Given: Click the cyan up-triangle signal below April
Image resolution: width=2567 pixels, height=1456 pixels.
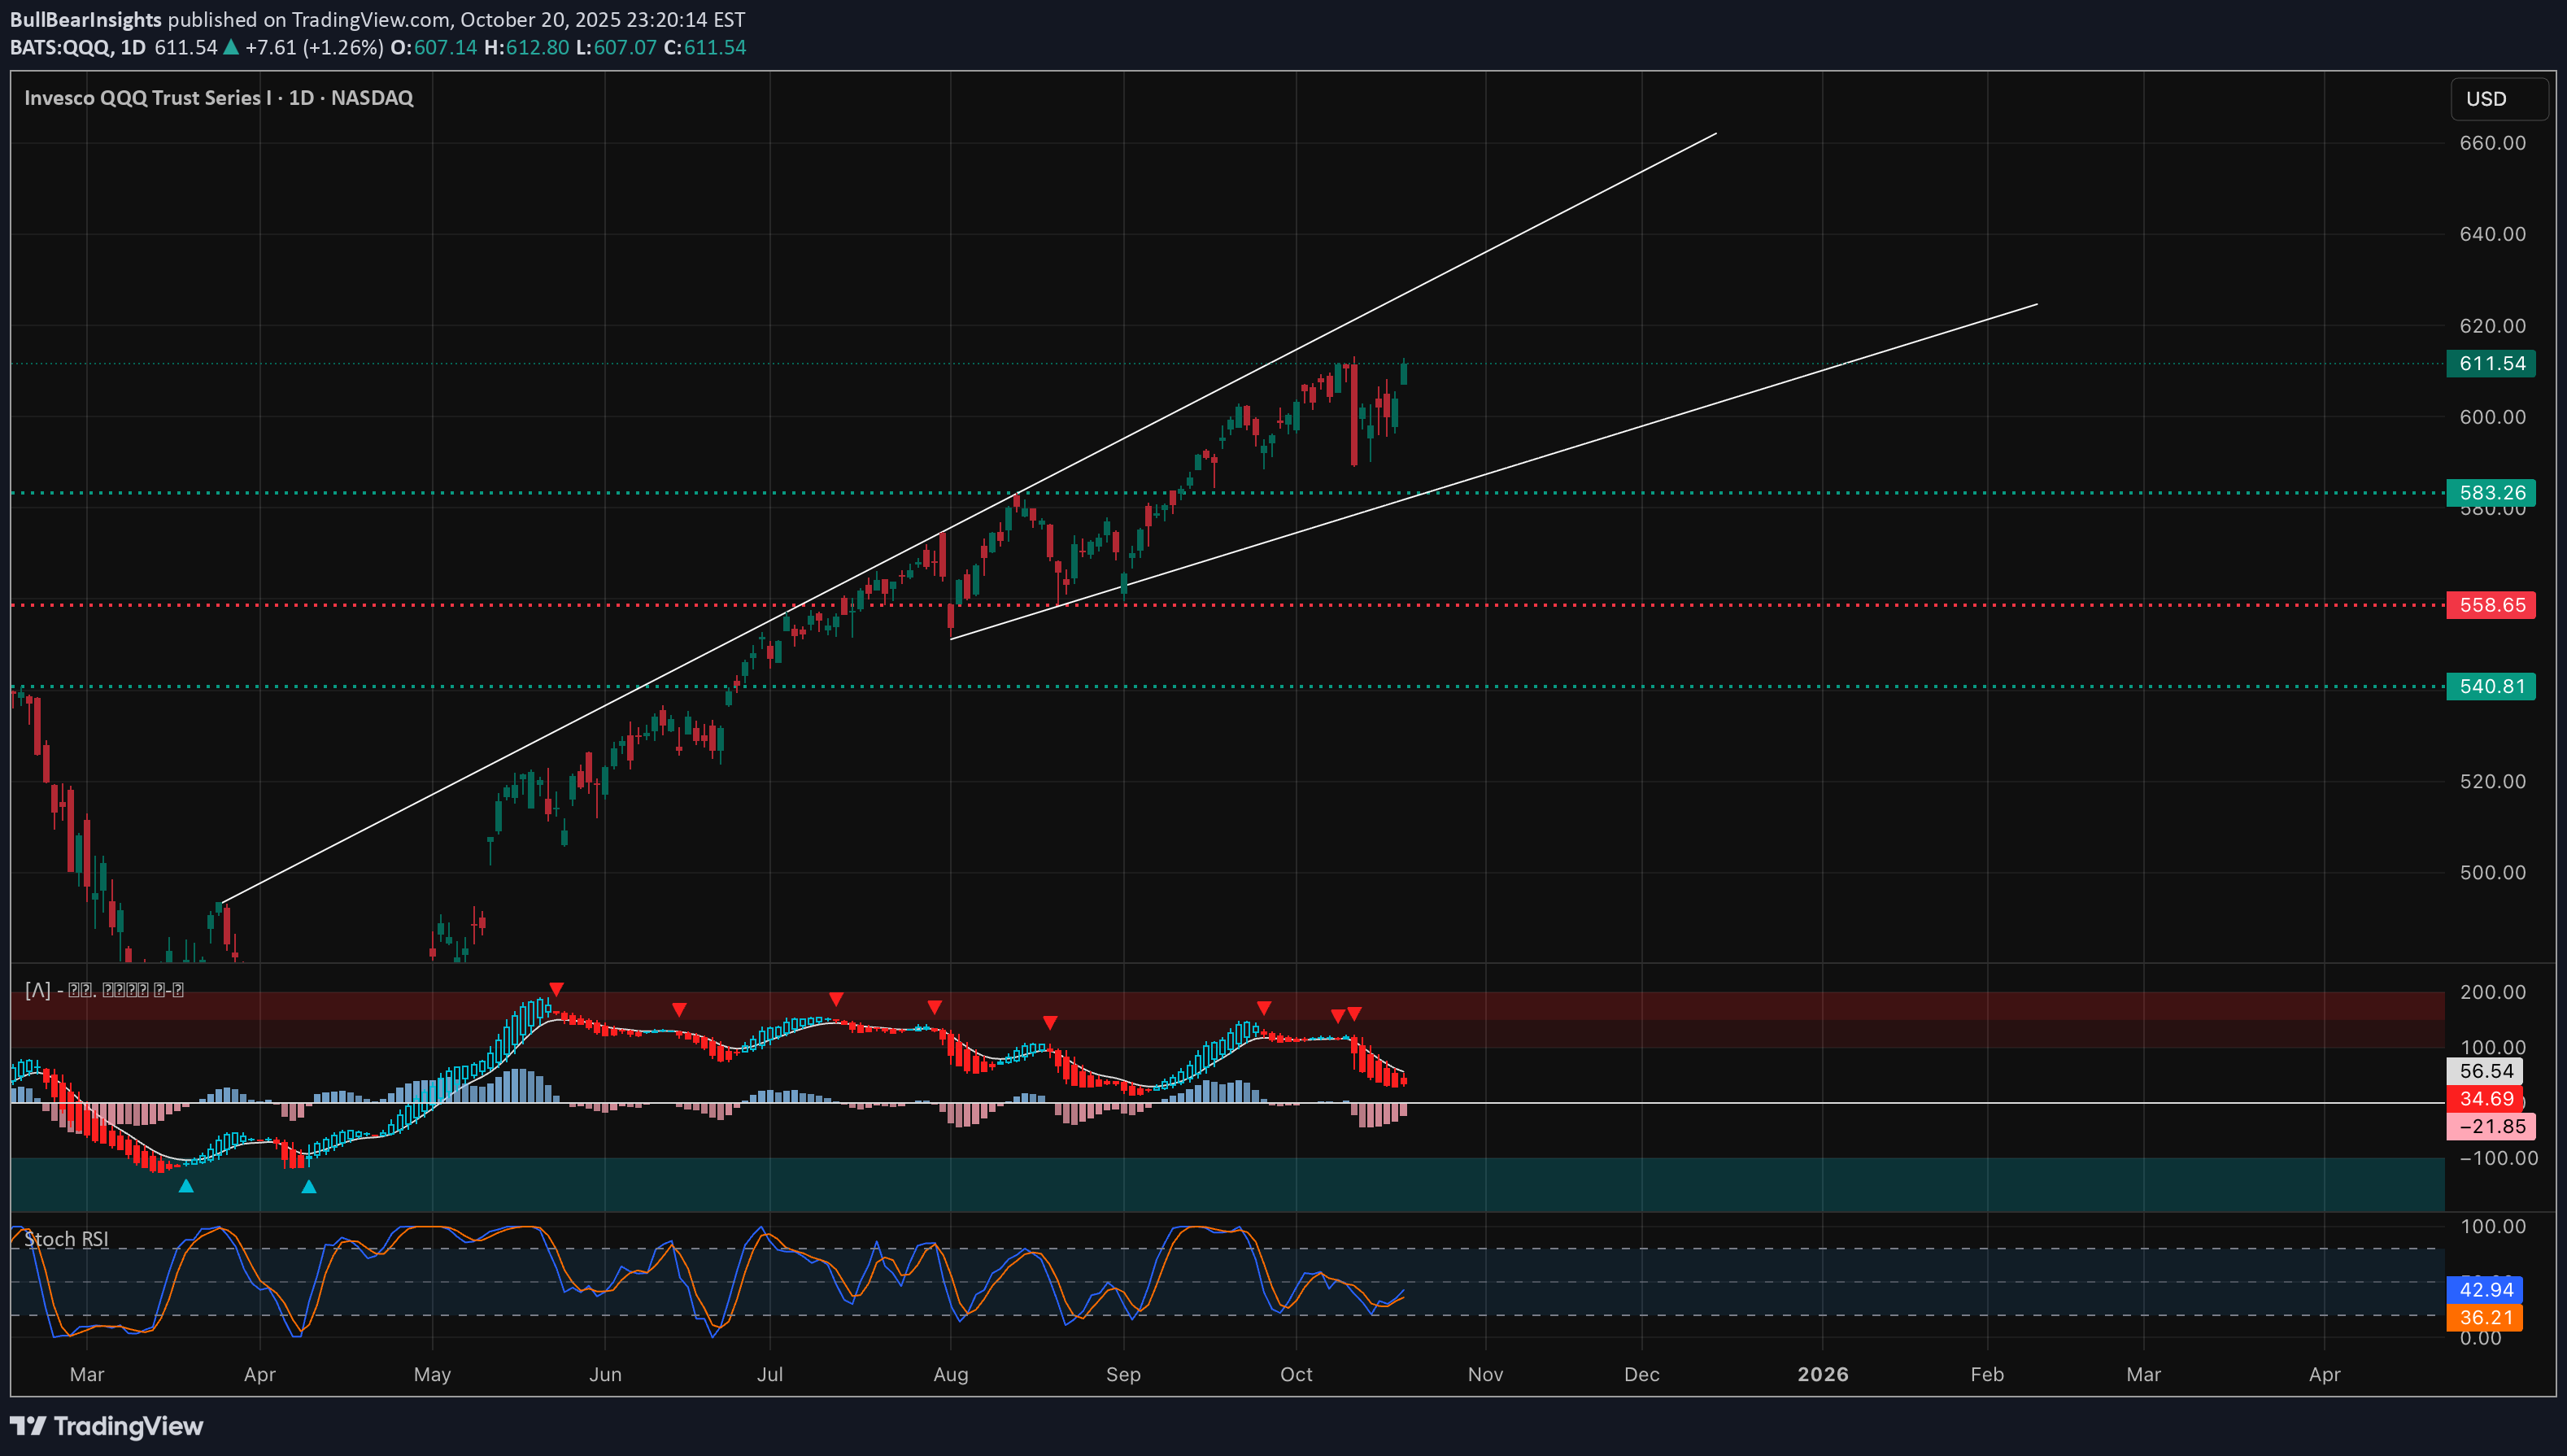Looking at the screenshot, I should pos(309,1186).
